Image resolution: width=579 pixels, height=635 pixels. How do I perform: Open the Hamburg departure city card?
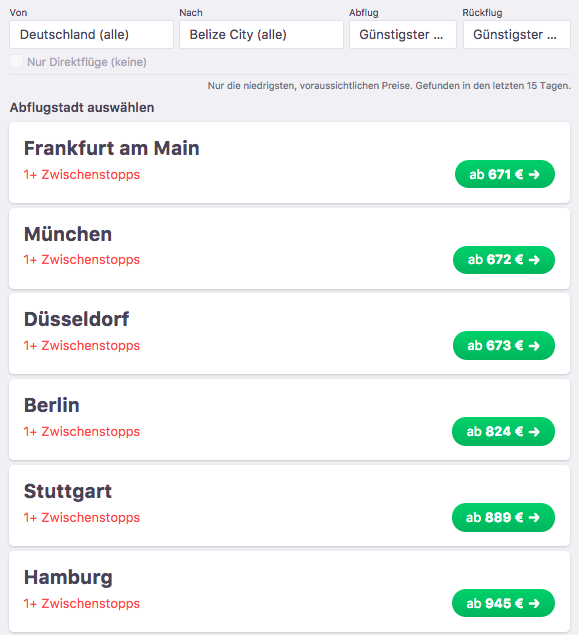290,592
